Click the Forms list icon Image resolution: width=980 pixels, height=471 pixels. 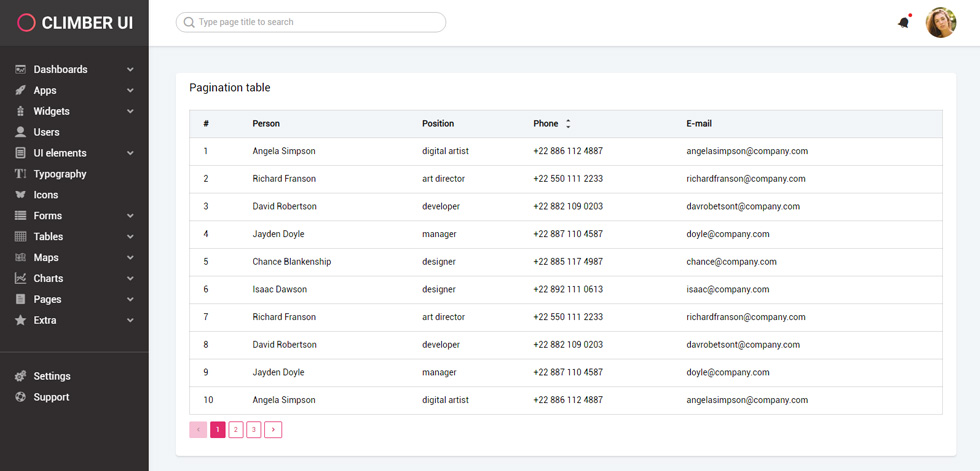[x=21, y=216]
